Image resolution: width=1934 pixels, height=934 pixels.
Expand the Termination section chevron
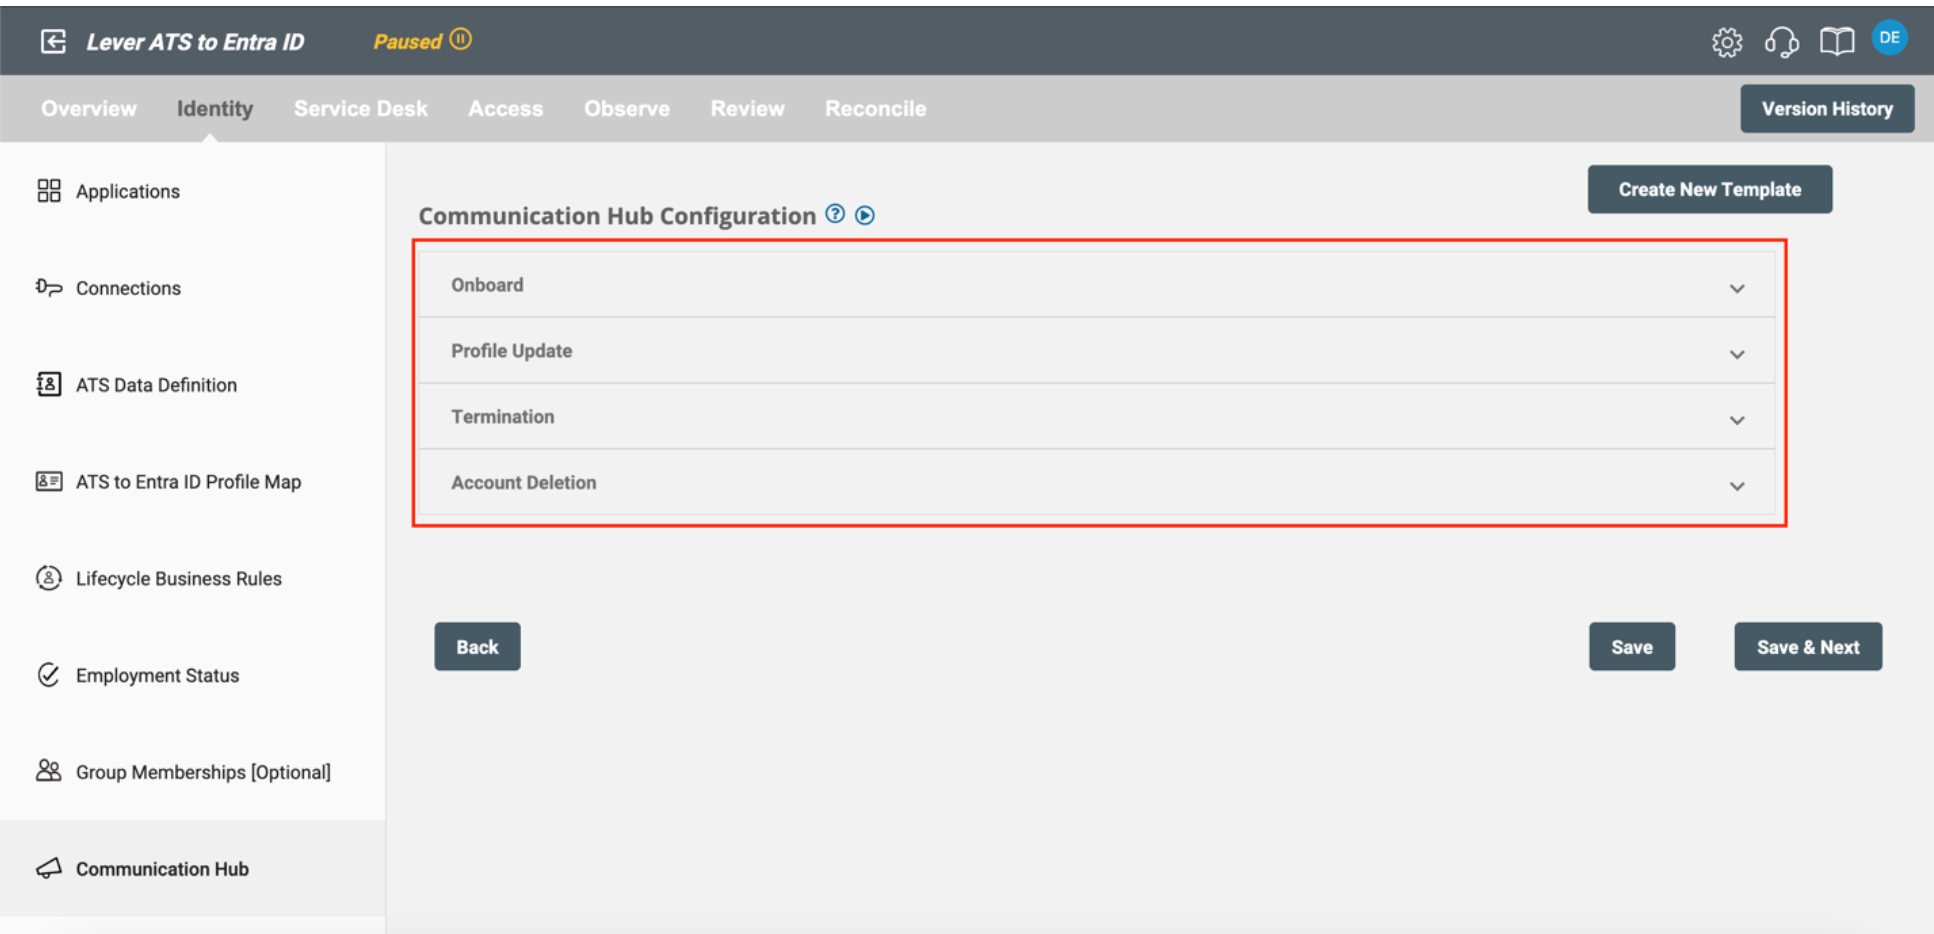pyautogui.click(x=1736, y=420)
